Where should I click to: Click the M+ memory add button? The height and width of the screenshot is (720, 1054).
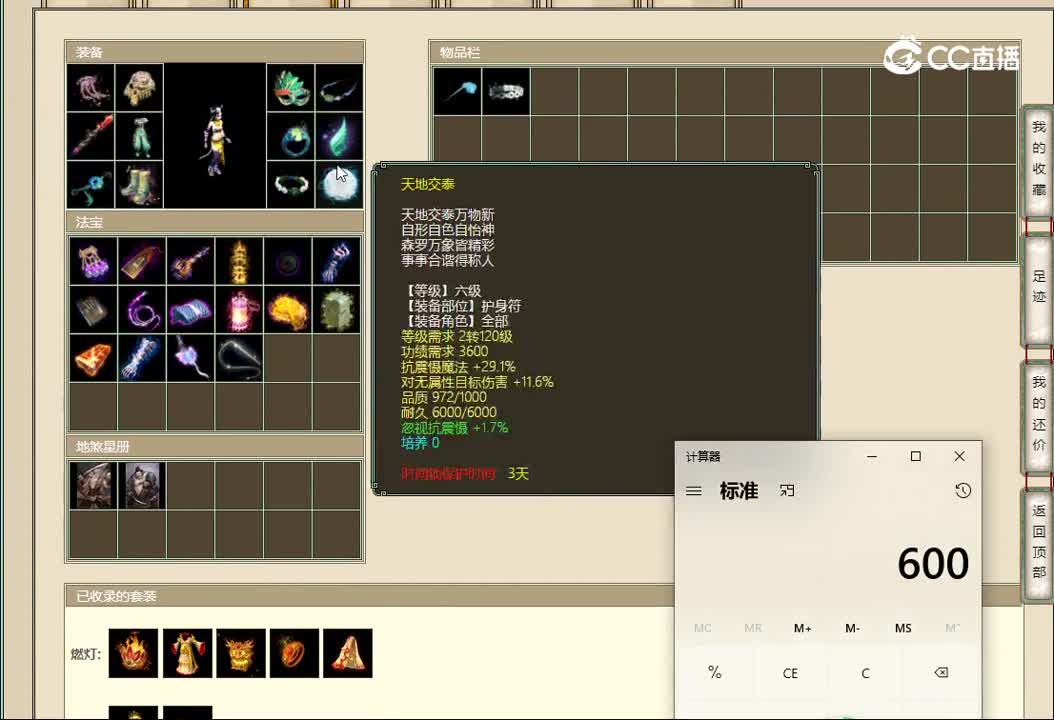(803, 628)
